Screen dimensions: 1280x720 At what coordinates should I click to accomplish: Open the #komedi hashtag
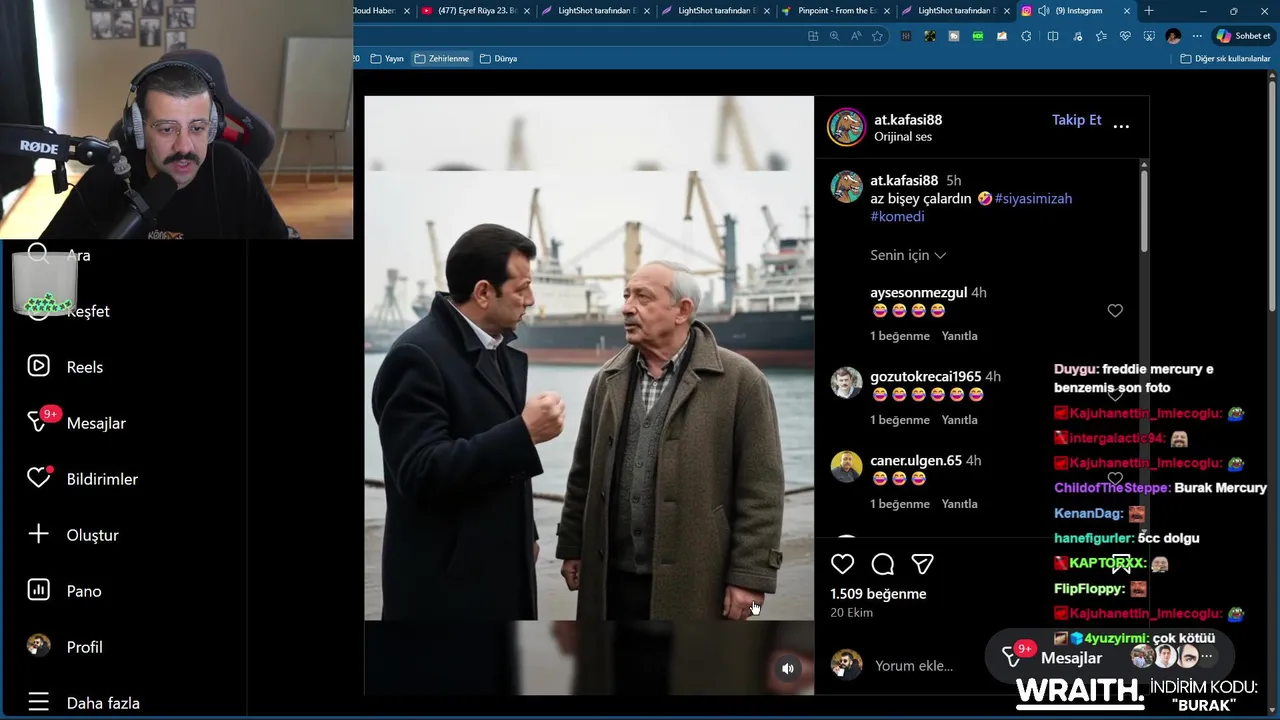point(897,216)
